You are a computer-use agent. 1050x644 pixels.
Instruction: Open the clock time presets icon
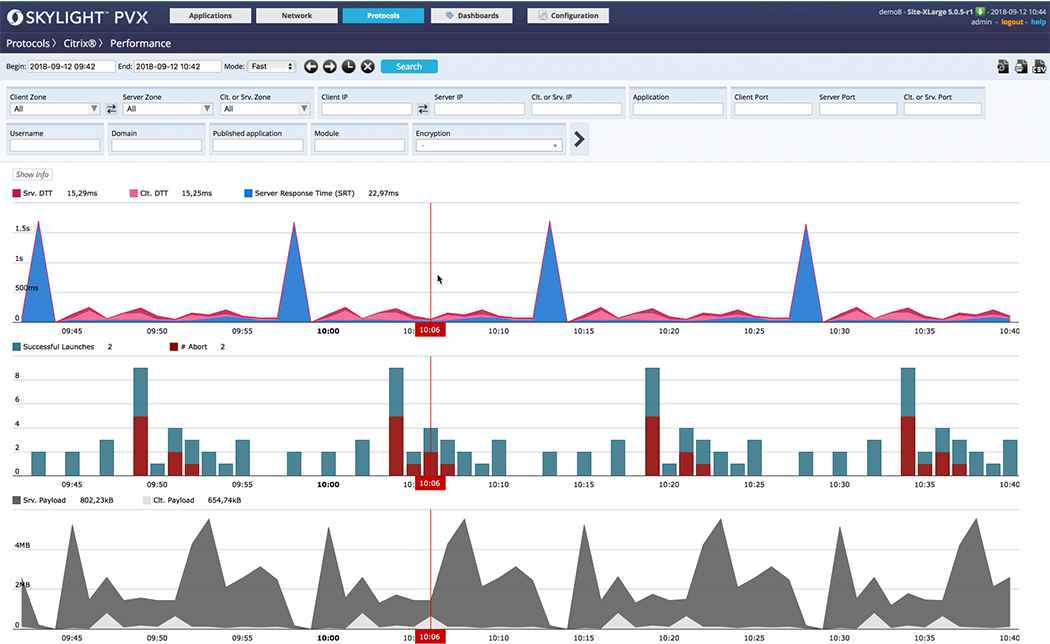348,66
